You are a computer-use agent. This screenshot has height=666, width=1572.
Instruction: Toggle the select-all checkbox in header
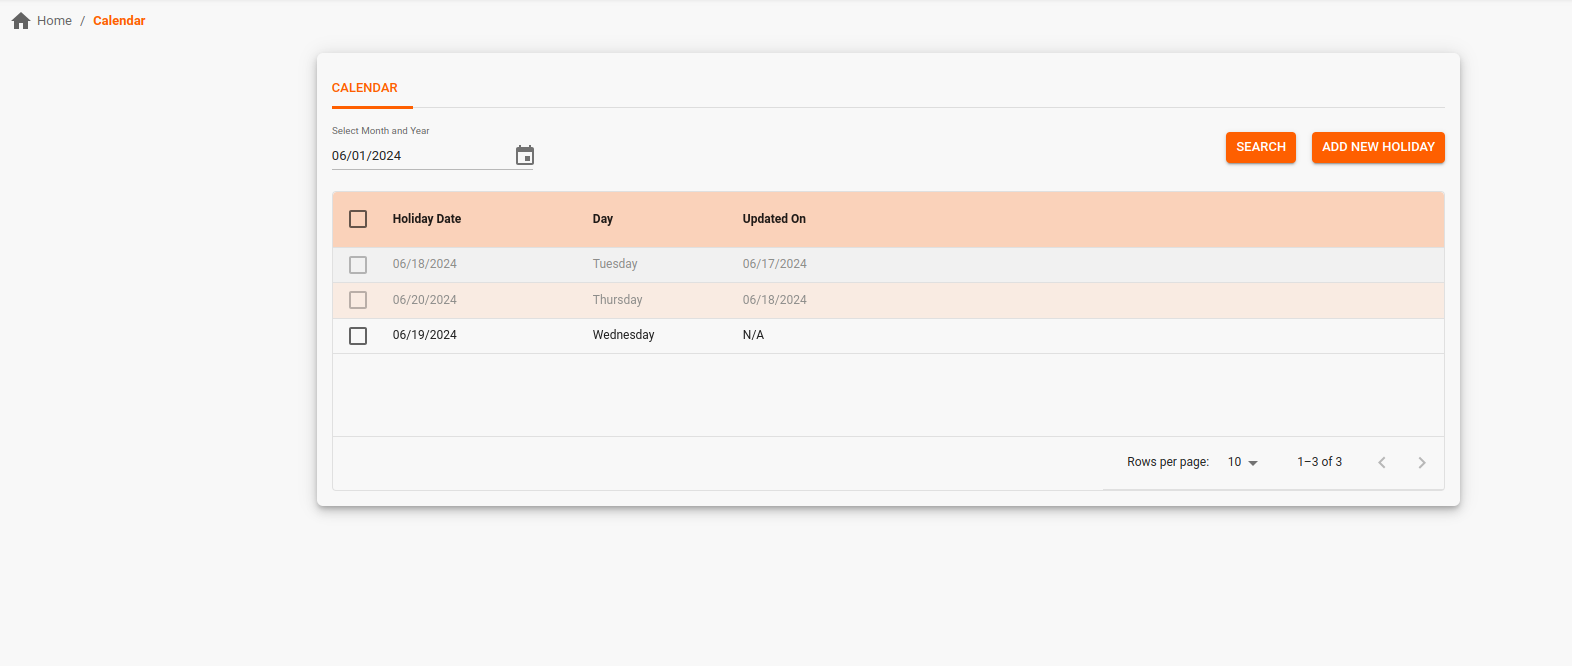coord(358,219)
